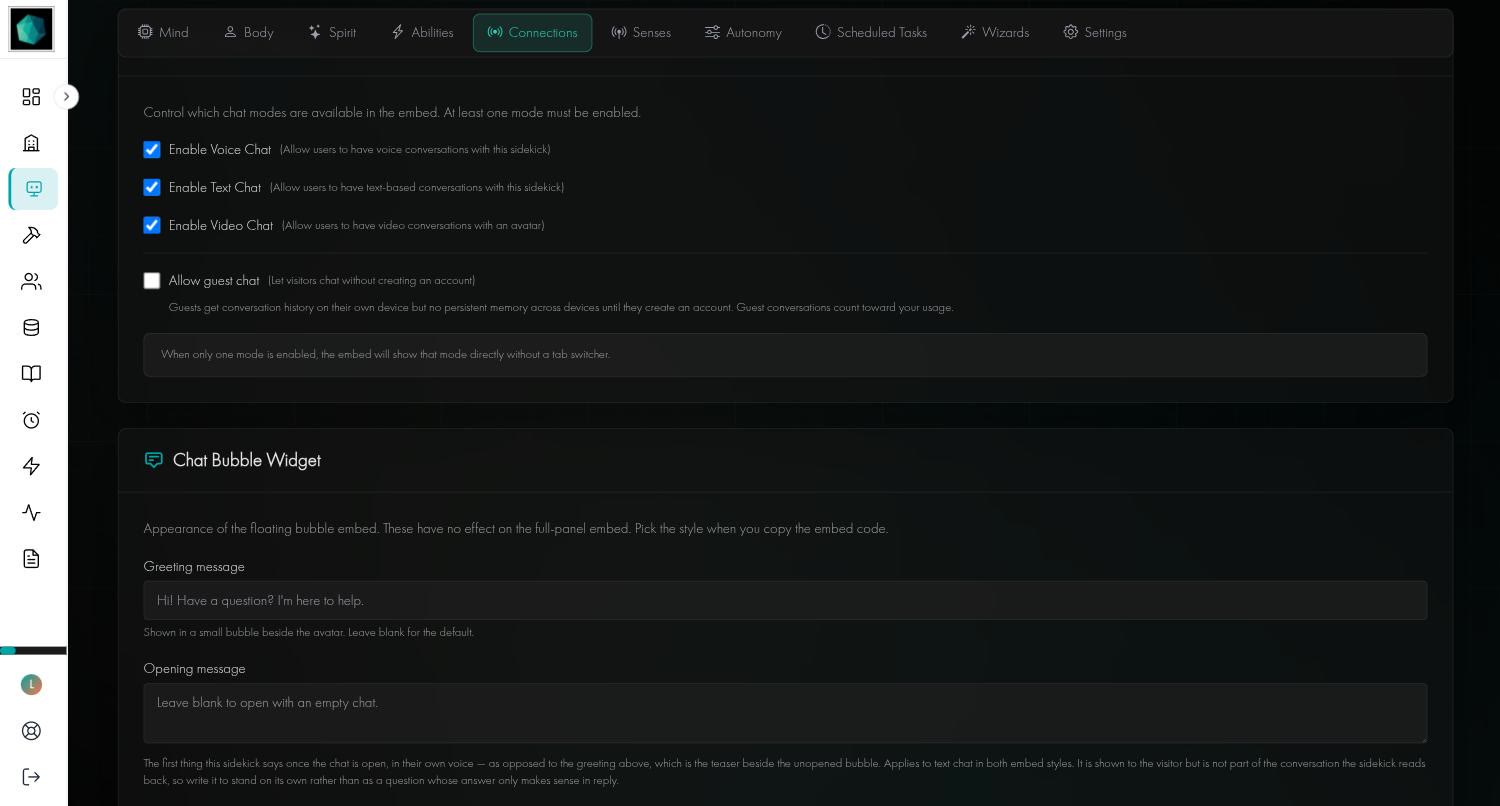Click the Chat Bubble Widget heading
This screenshot has height=806, width=1500.
click(247, 461)
